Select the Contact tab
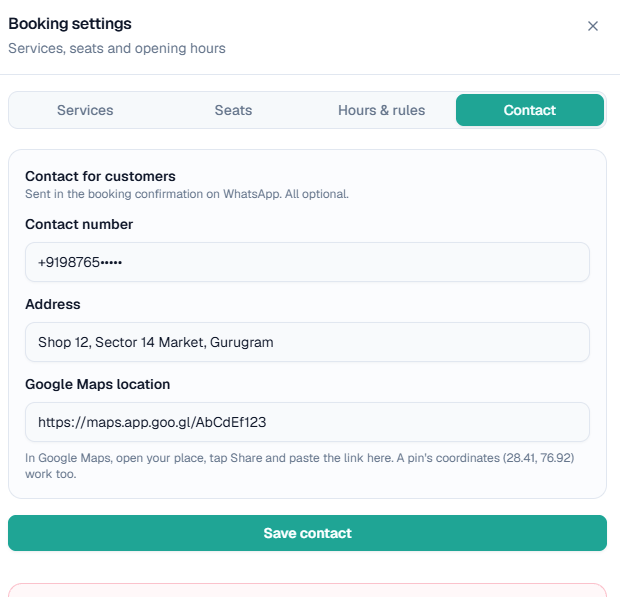 point(530,110)
